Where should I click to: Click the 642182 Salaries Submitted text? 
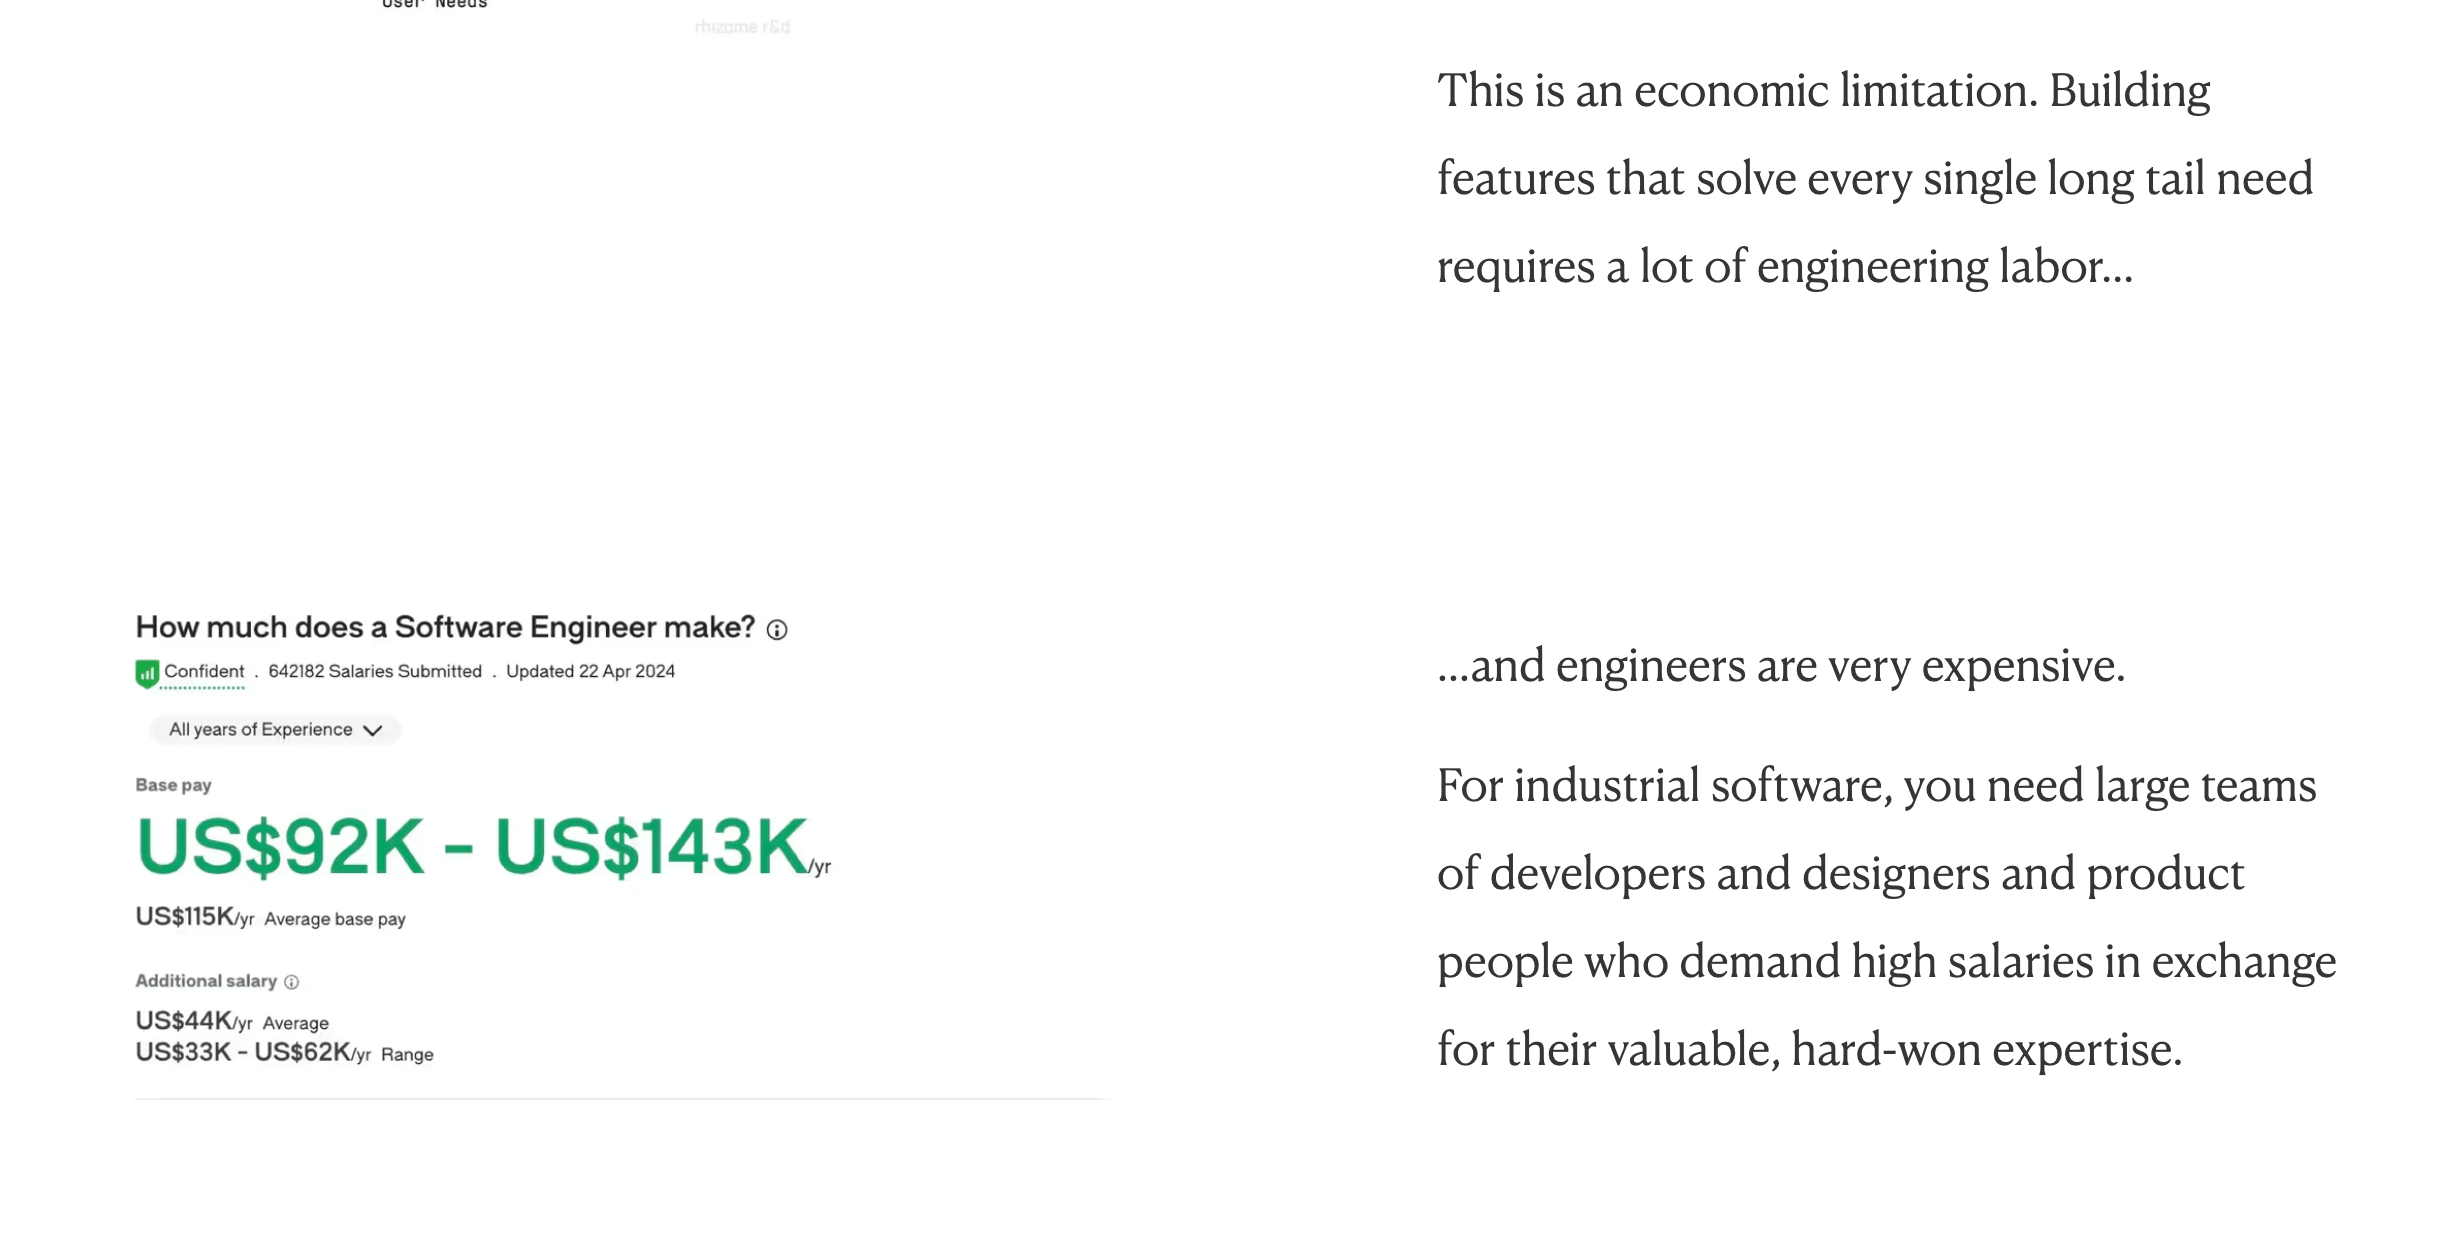pos(375,672)
